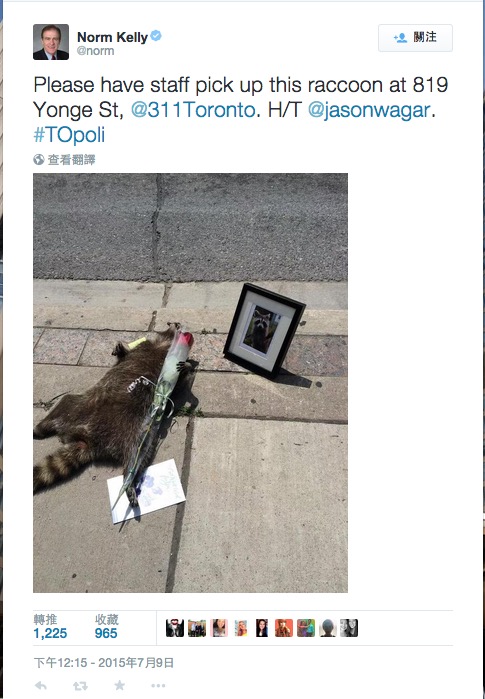Image resolution: width=485 pixels, height=699 pixels.
Task: View the 1,225 retweets list
Action: (50, 627)
